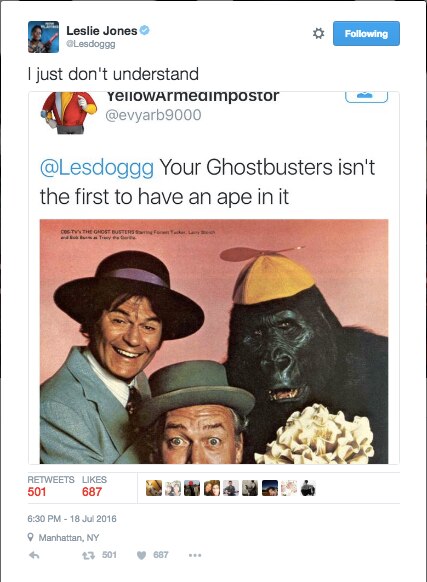This screenshot has width=427, height=582.
Task: Open @evyarb9000 handle in quoted tweet
Action: 153,115
